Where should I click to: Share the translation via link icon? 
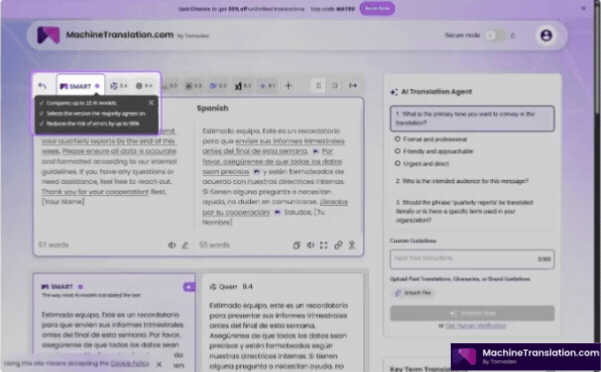tap(338, 245)
